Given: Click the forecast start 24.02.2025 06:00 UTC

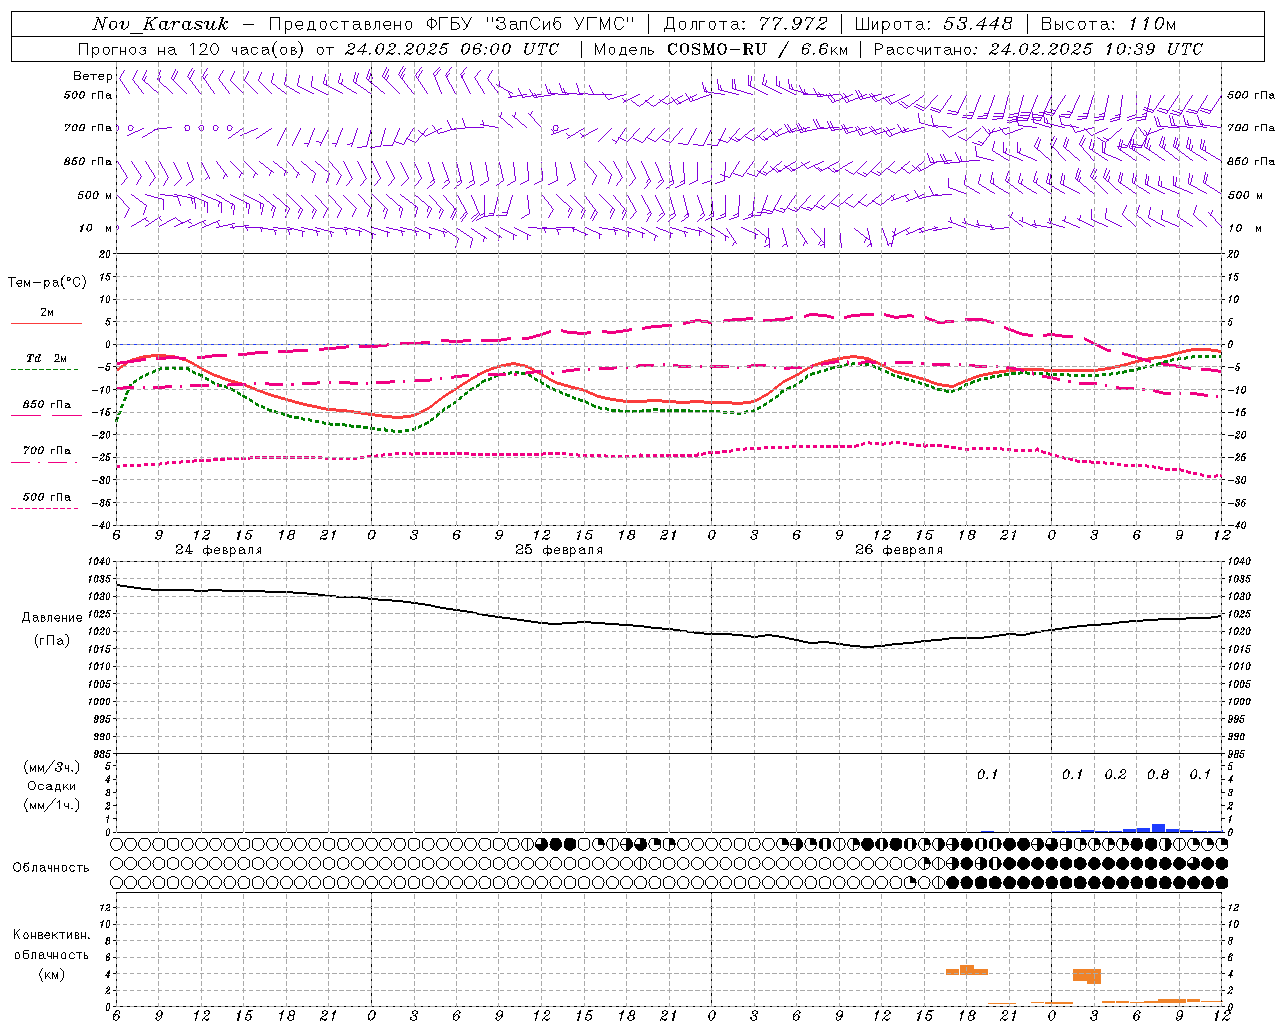Looking at the screenshot, I should click(452, 49).
